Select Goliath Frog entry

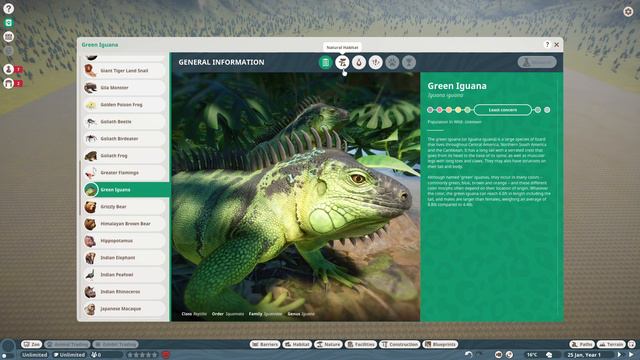click(124, 156)
